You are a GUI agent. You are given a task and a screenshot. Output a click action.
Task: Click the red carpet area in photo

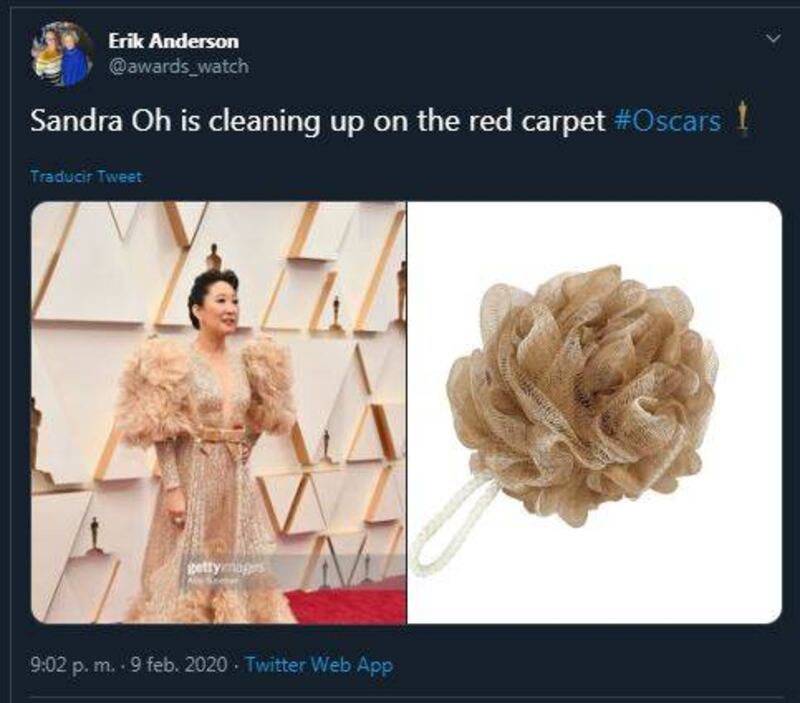347,605
